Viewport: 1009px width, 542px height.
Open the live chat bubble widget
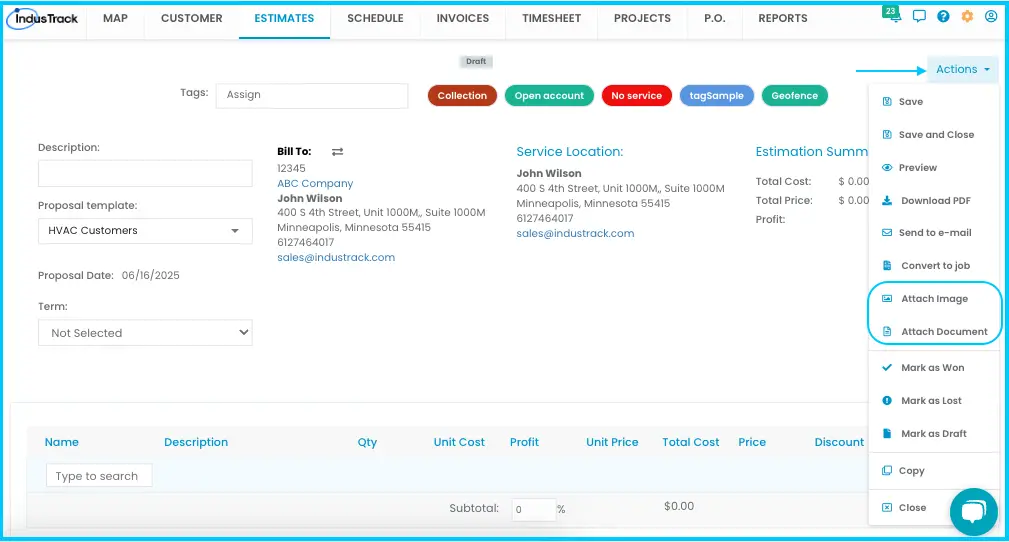974,512
